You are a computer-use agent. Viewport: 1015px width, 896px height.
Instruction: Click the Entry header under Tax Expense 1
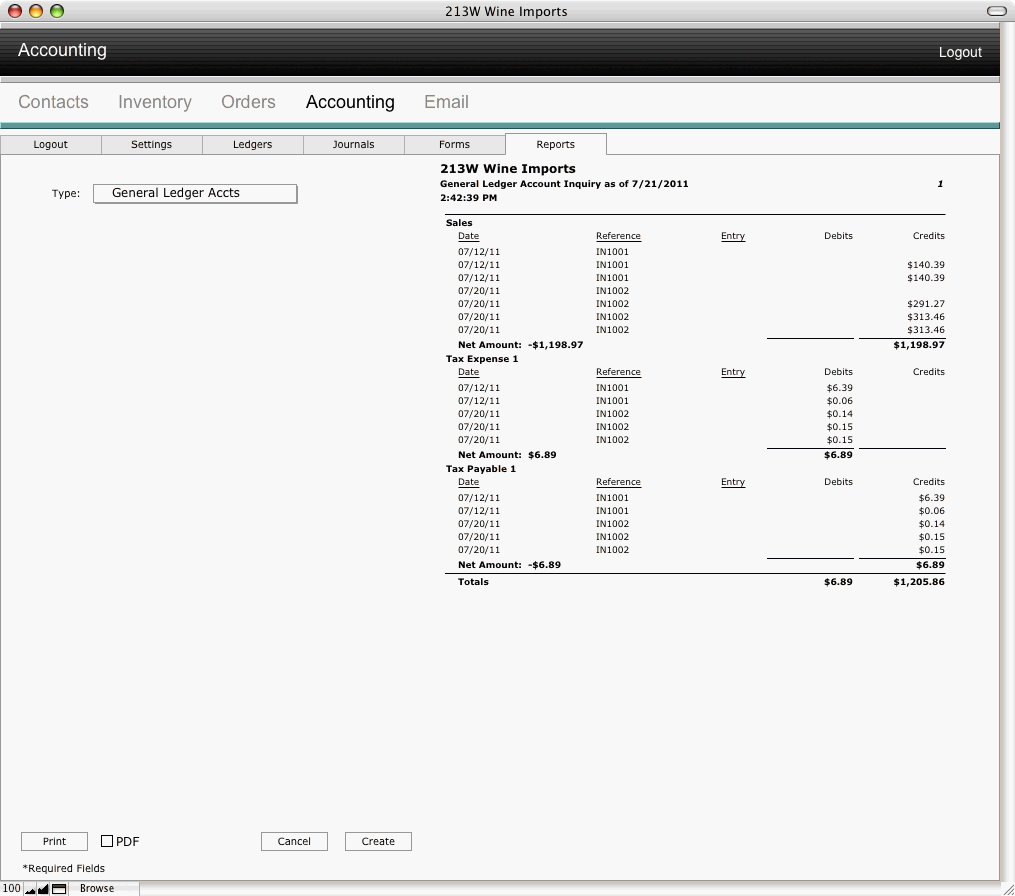click(733, 372)
